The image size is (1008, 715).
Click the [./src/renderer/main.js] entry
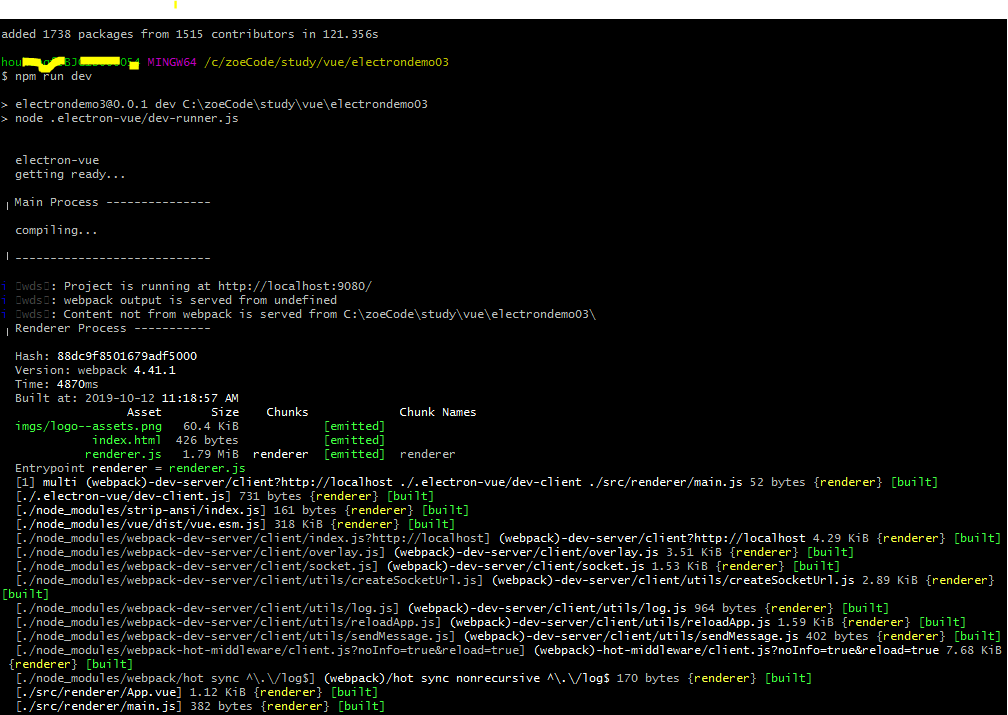tap(99, 707)
